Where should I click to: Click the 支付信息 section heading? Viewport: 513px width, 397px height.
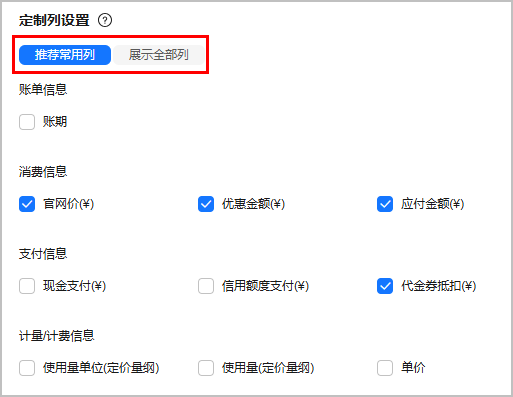[x=43, y=254]
